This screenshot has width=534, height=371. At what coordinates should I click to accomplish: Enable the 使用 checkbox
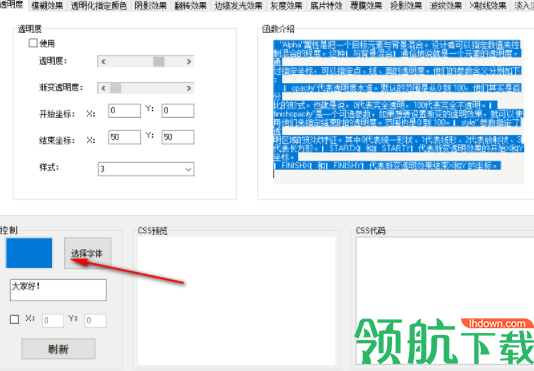[x=33, y=43]
